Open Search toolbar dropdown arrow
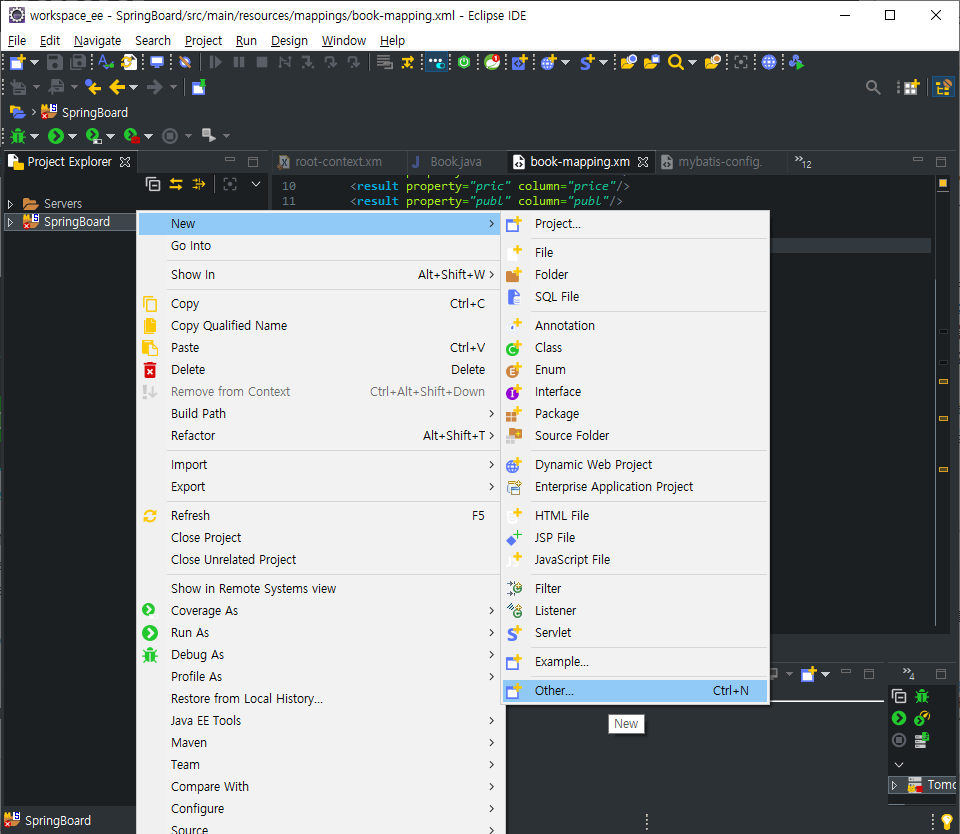Image resolution: width=960 pixels, height=834 pixels. (x=692, y=62)
